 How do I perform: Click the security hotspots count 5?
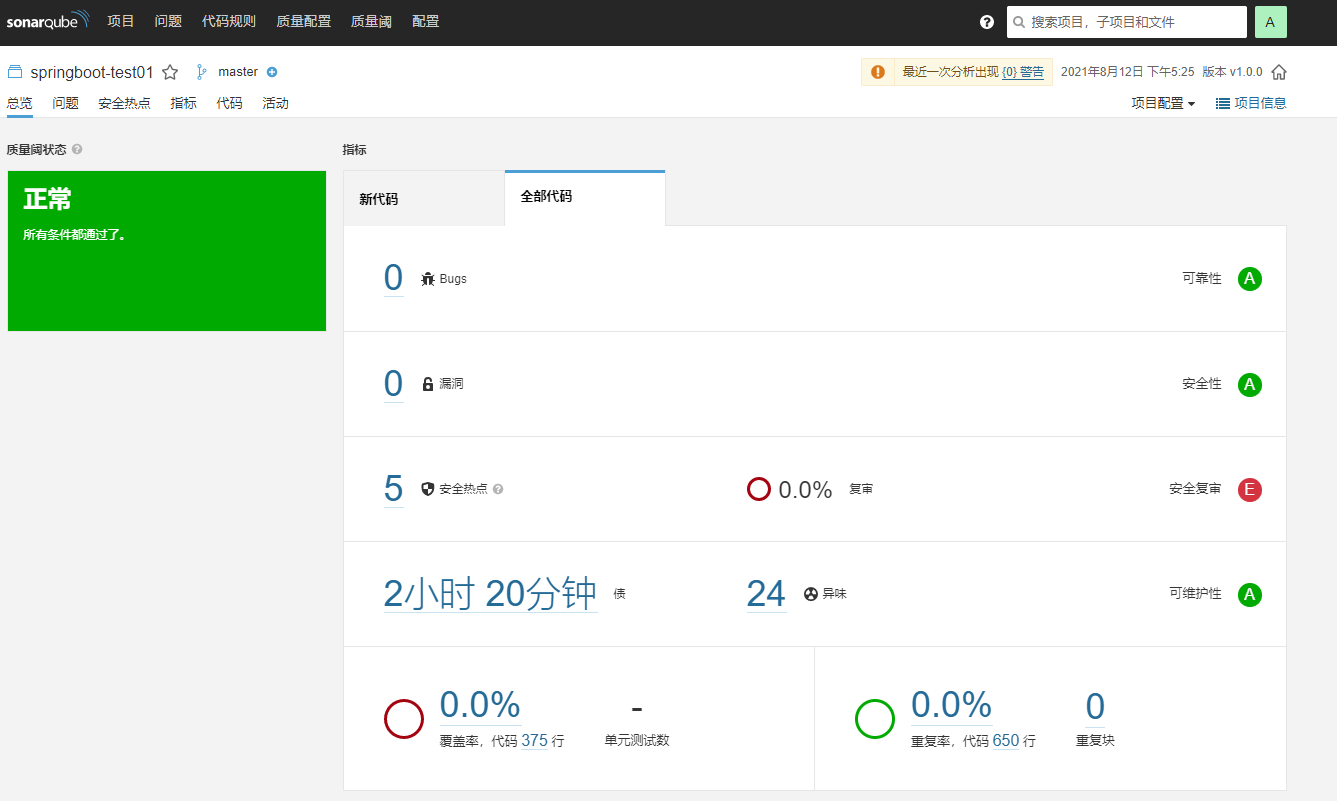click(x=393, y=488)
